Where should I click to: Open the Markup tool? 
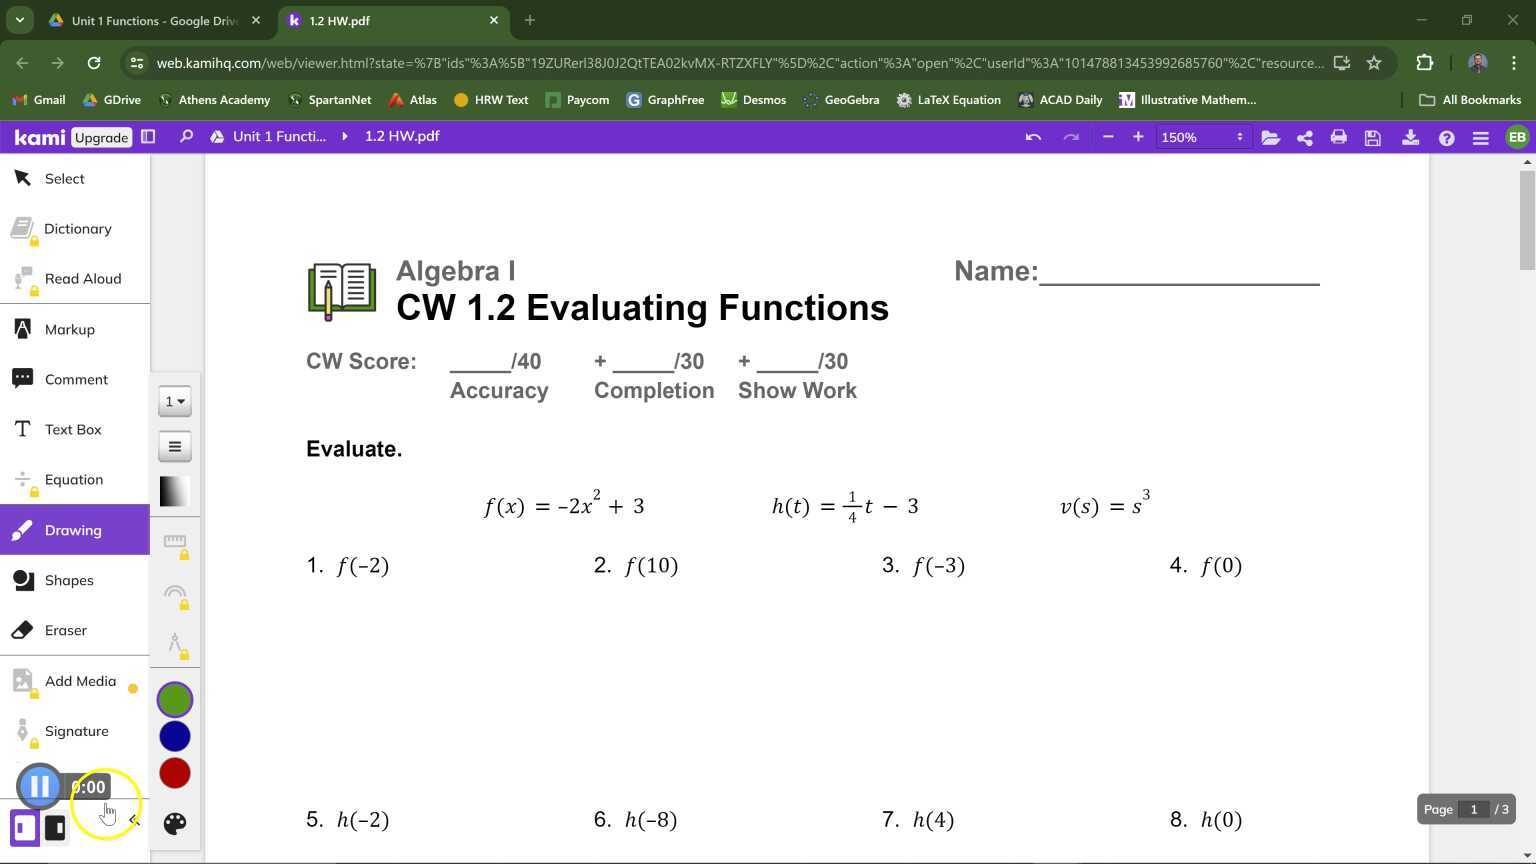[69, 329]
